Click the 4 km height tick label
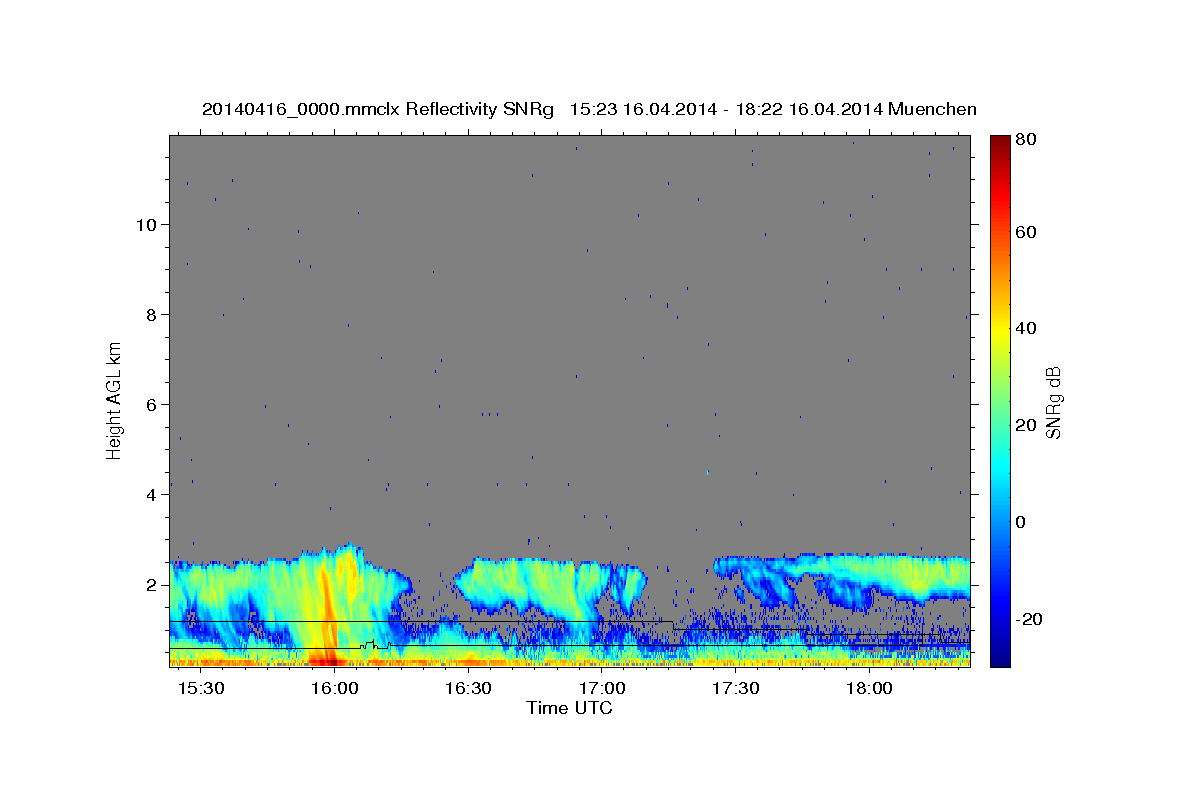The width and height of the screenshot is (1200, 800). coord(153,494)
